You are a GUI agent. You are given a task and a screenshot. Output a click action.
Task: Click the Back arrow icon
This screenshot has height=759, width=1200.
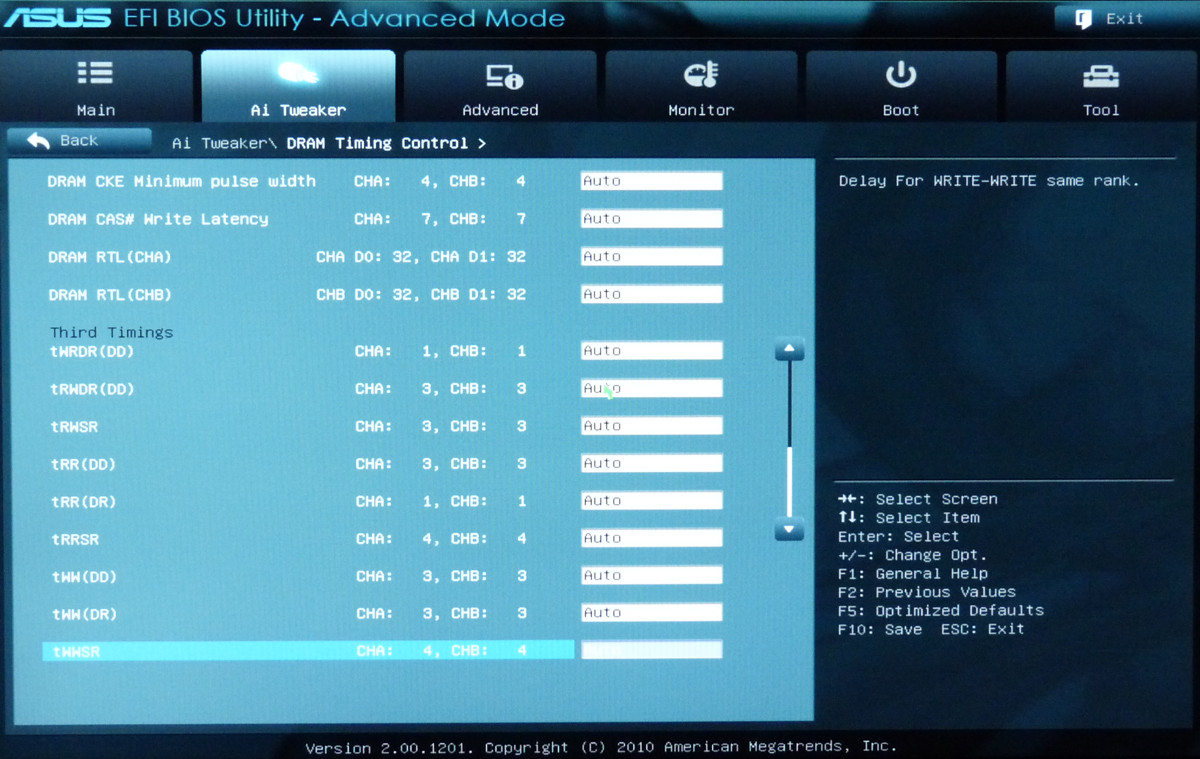point(38,140)
